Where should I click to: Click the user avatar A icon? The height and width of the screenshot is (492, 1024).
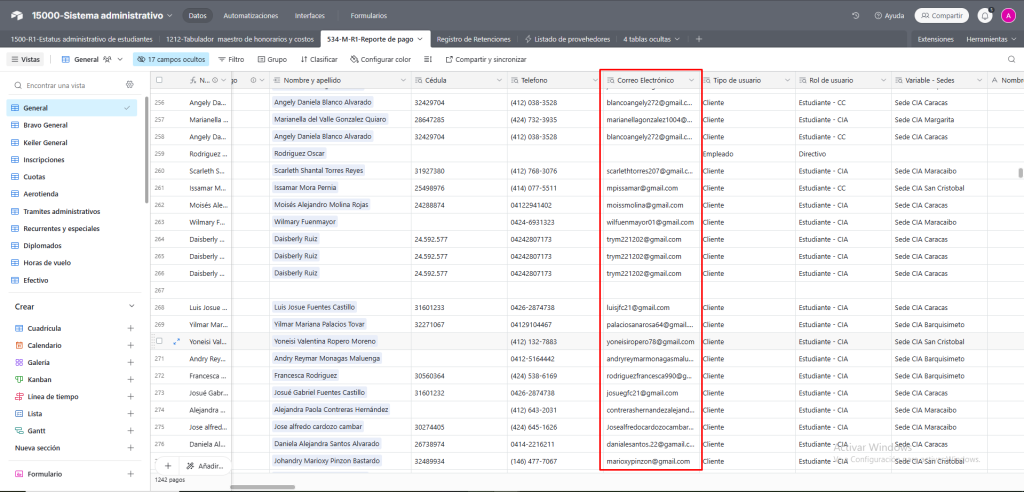(x=1006, y=15)
